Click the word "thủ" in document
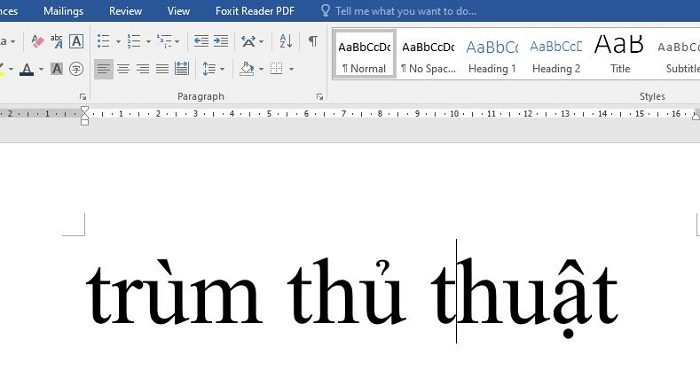Screen dimensions: 700x375 coord(346,292)
